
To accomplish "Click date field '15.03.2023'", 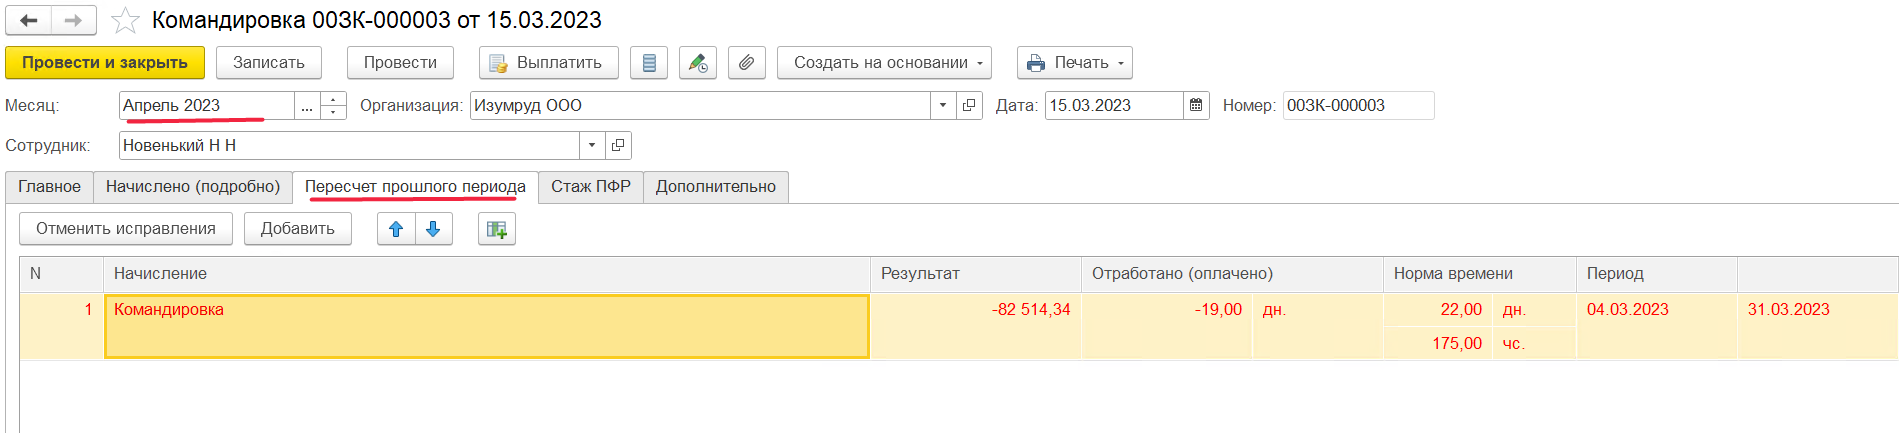I will pos(1114,105).
